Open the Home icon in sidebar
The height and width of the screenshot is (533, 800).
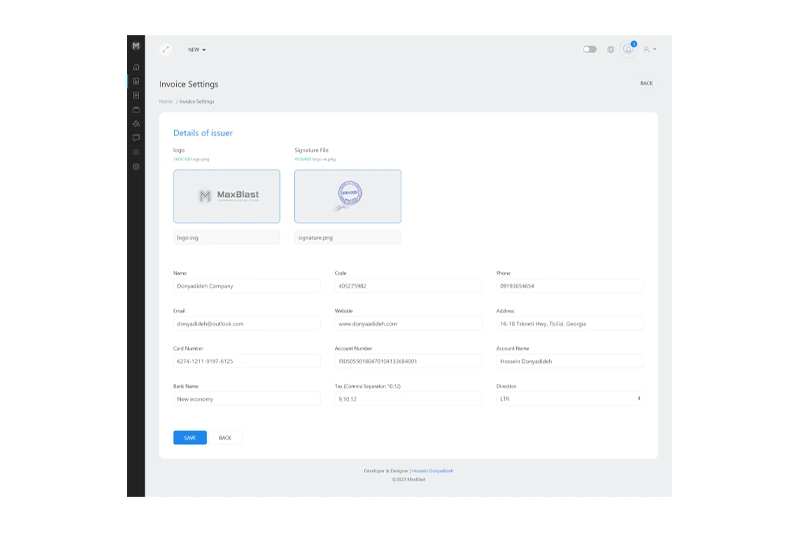click(136, 67)
